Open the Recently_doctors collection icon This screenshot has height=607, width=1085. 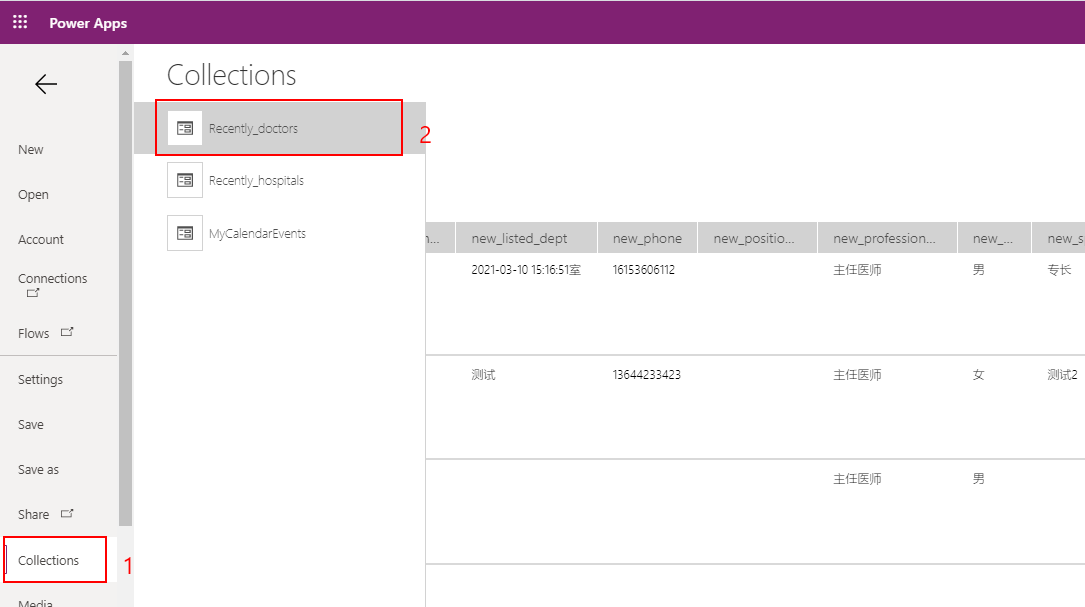pos(184,128)
